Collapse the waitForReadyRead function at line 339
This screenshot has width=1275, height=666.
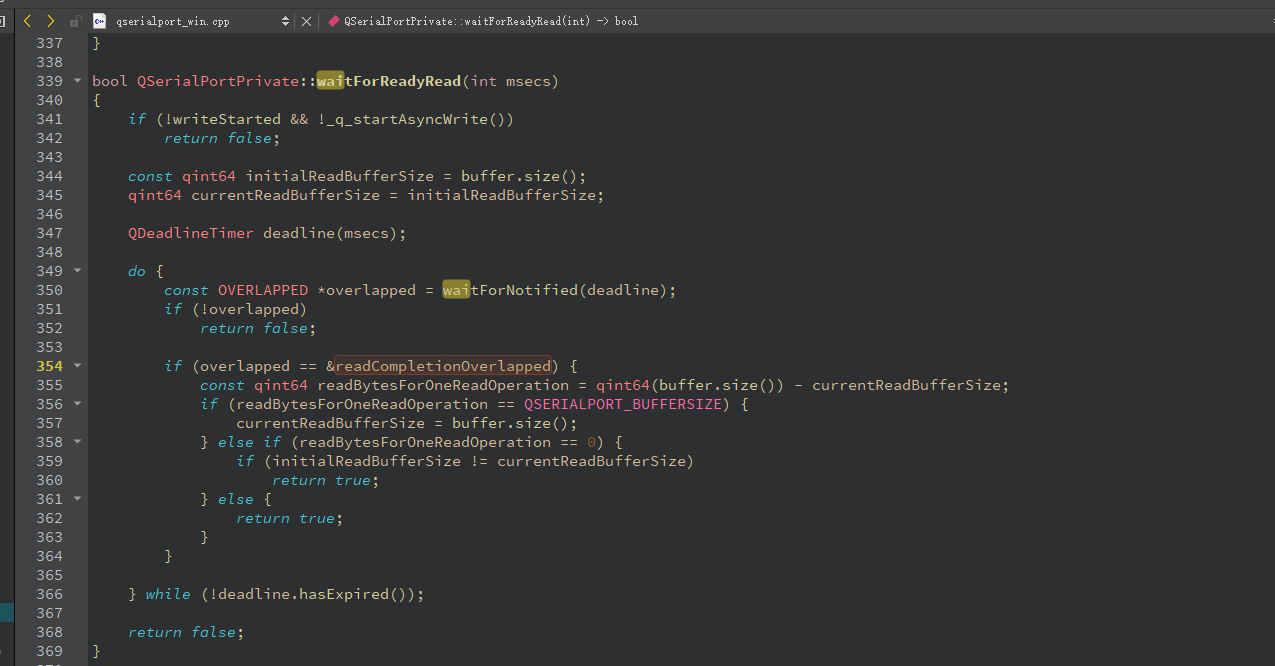(x=77, y=81)
